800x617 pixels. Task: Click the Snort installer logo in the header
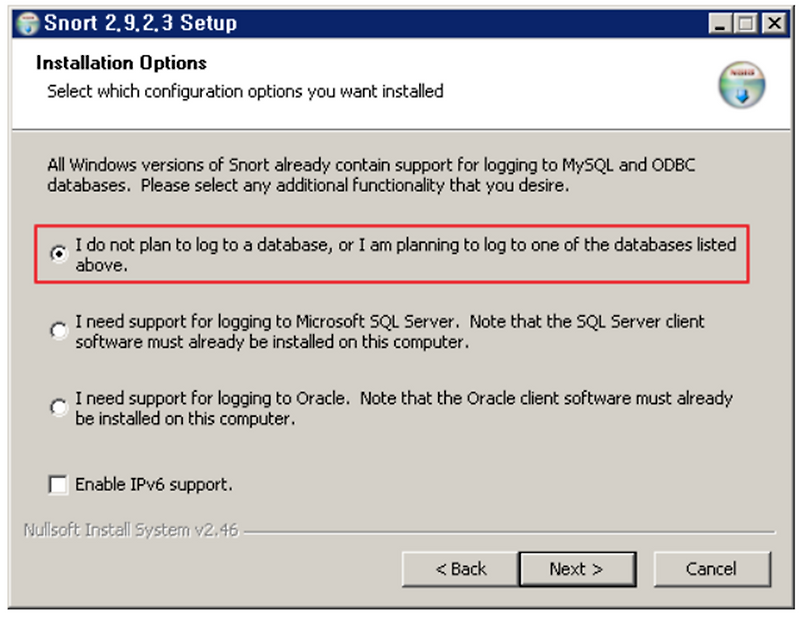point(742,85)
